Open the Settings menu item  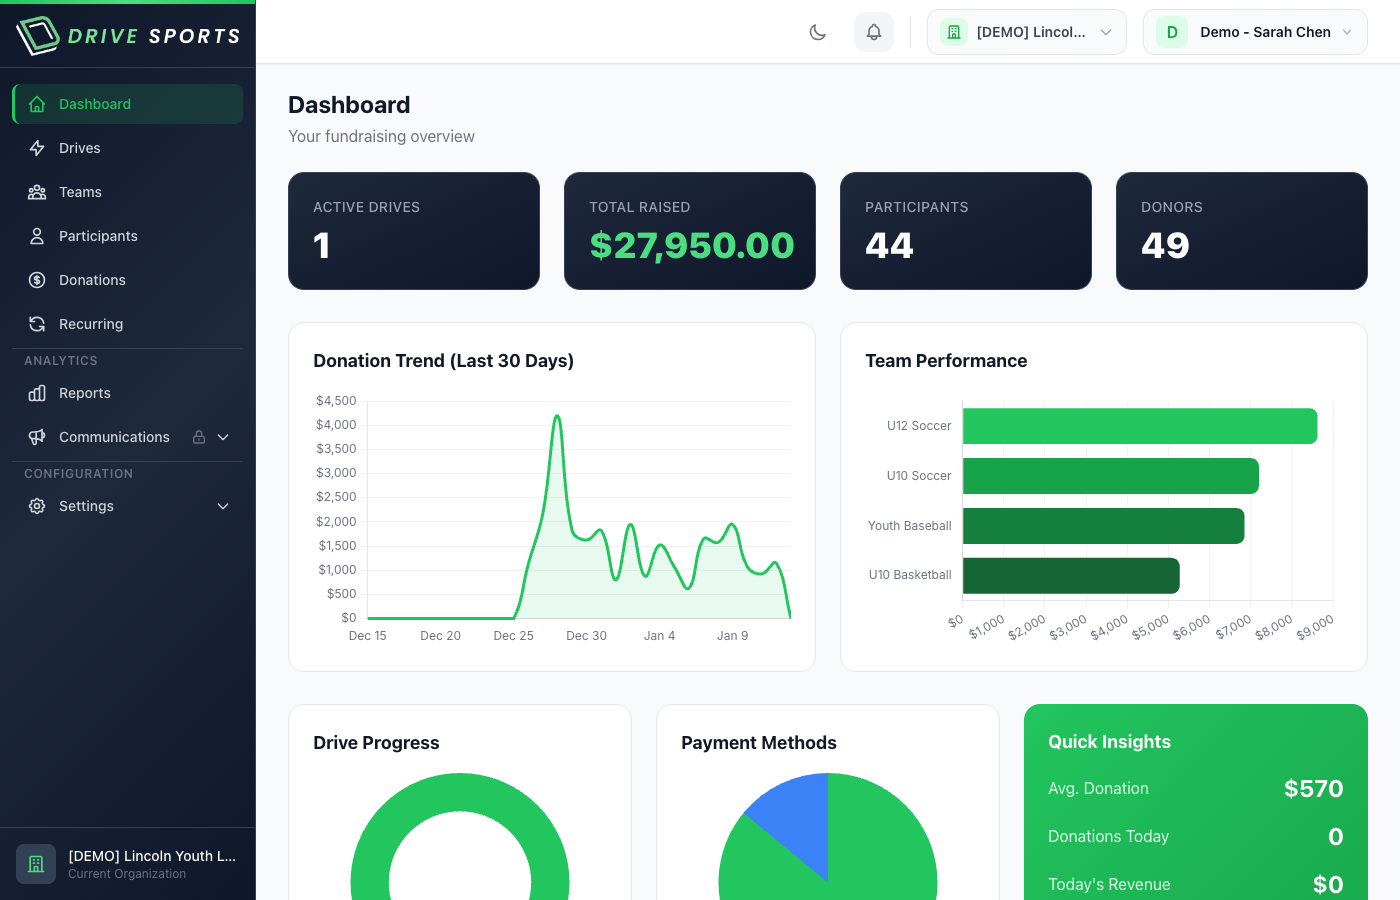click(x=128, y=506)
